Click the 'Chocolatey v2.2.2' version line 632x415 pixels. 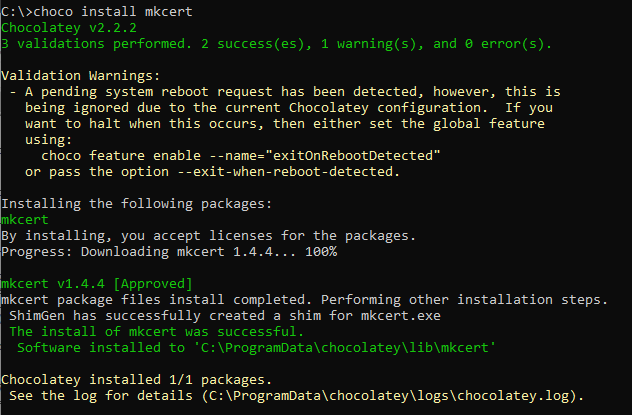(69, 28)
